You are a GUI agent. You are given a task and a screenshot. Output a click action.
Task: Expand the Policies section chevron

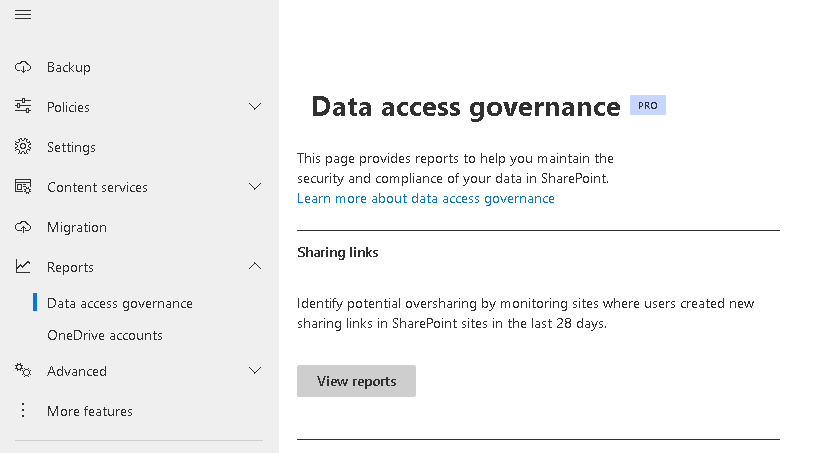(255, 107)
